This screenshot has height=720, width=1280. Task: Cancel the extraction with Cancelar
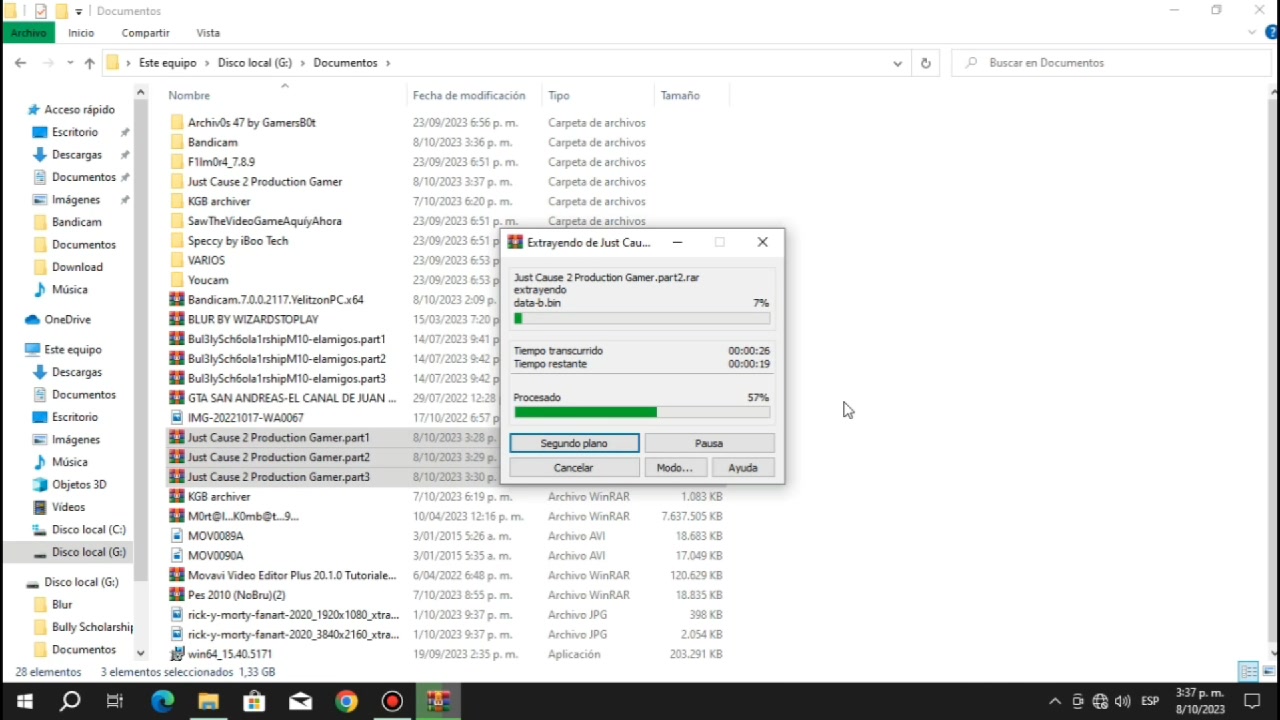click(x=574, y=468)
